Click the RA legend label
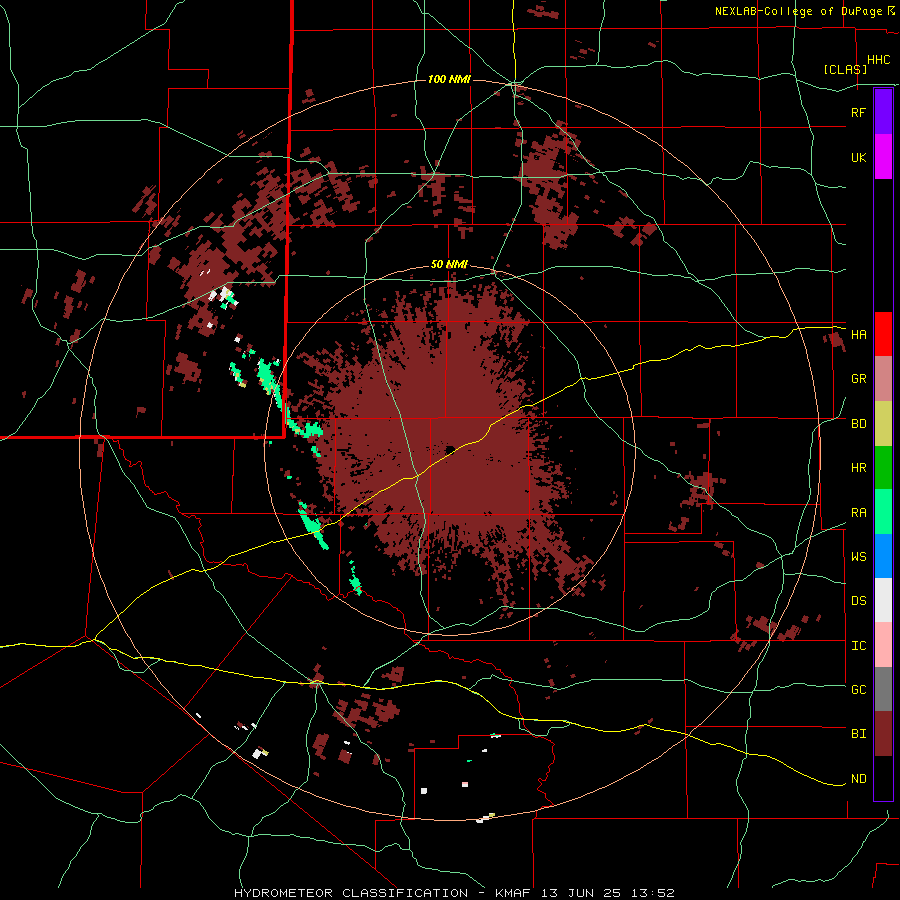The width and height of the screenshot is (900, 900). pos(858,513)
